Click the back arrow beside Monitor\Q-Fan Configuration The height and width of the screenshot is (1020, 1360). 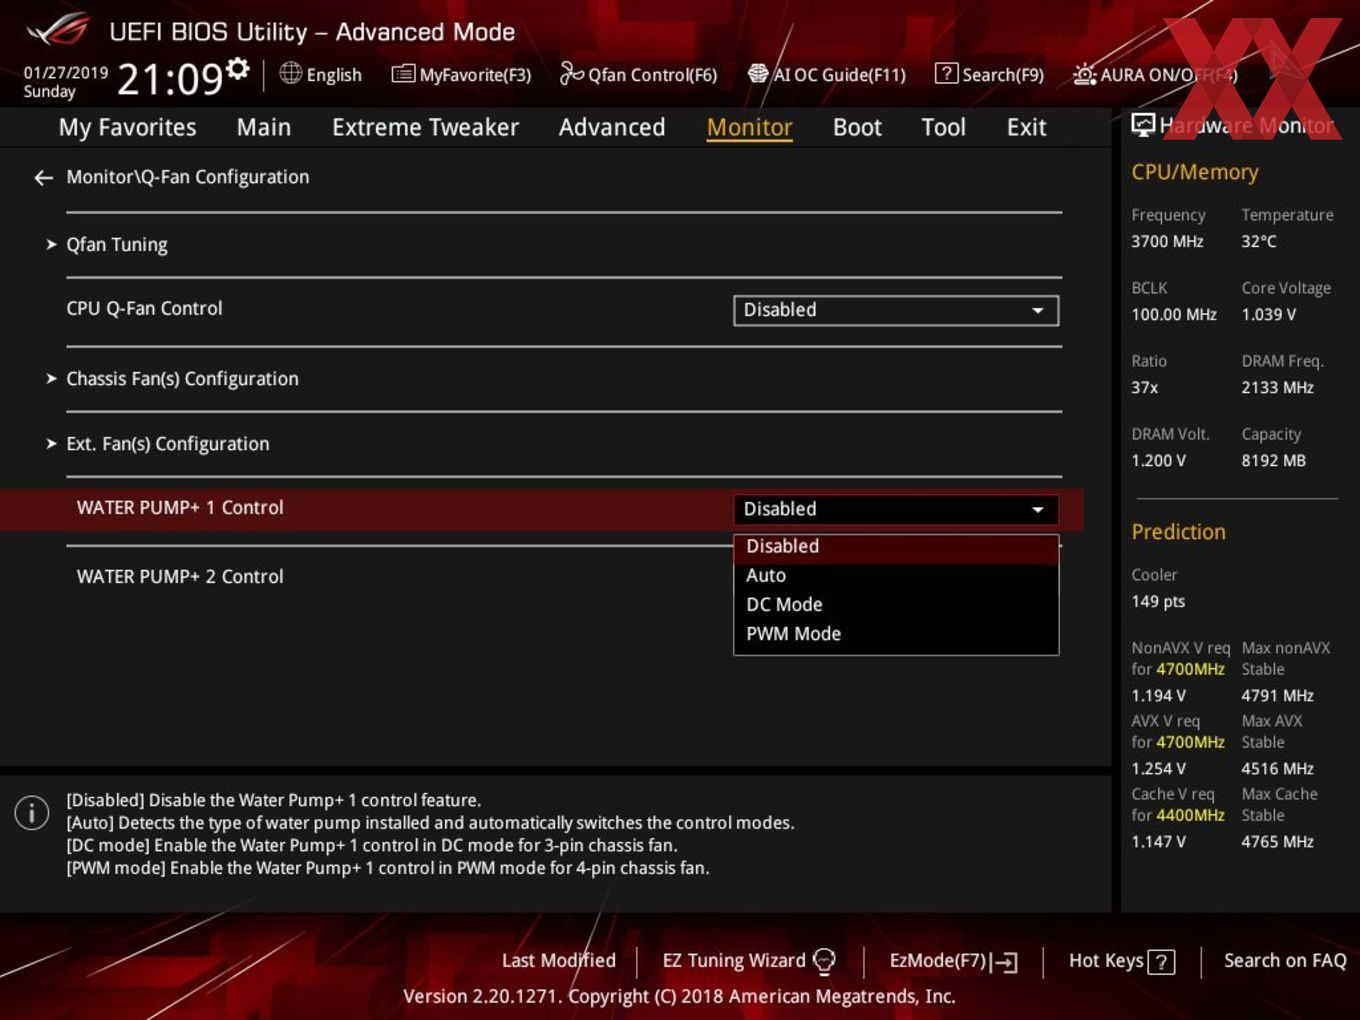[x=43, y=178]
